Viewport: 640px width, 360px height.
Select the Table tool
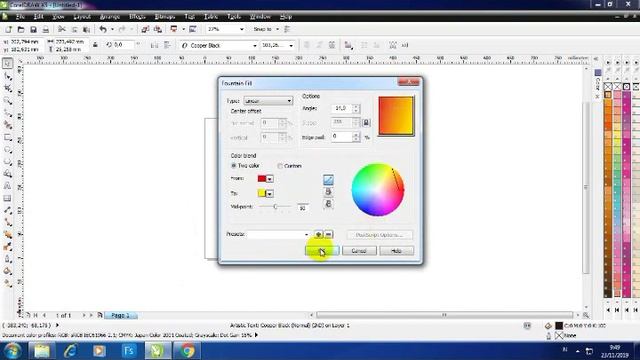tap(7, 198)
